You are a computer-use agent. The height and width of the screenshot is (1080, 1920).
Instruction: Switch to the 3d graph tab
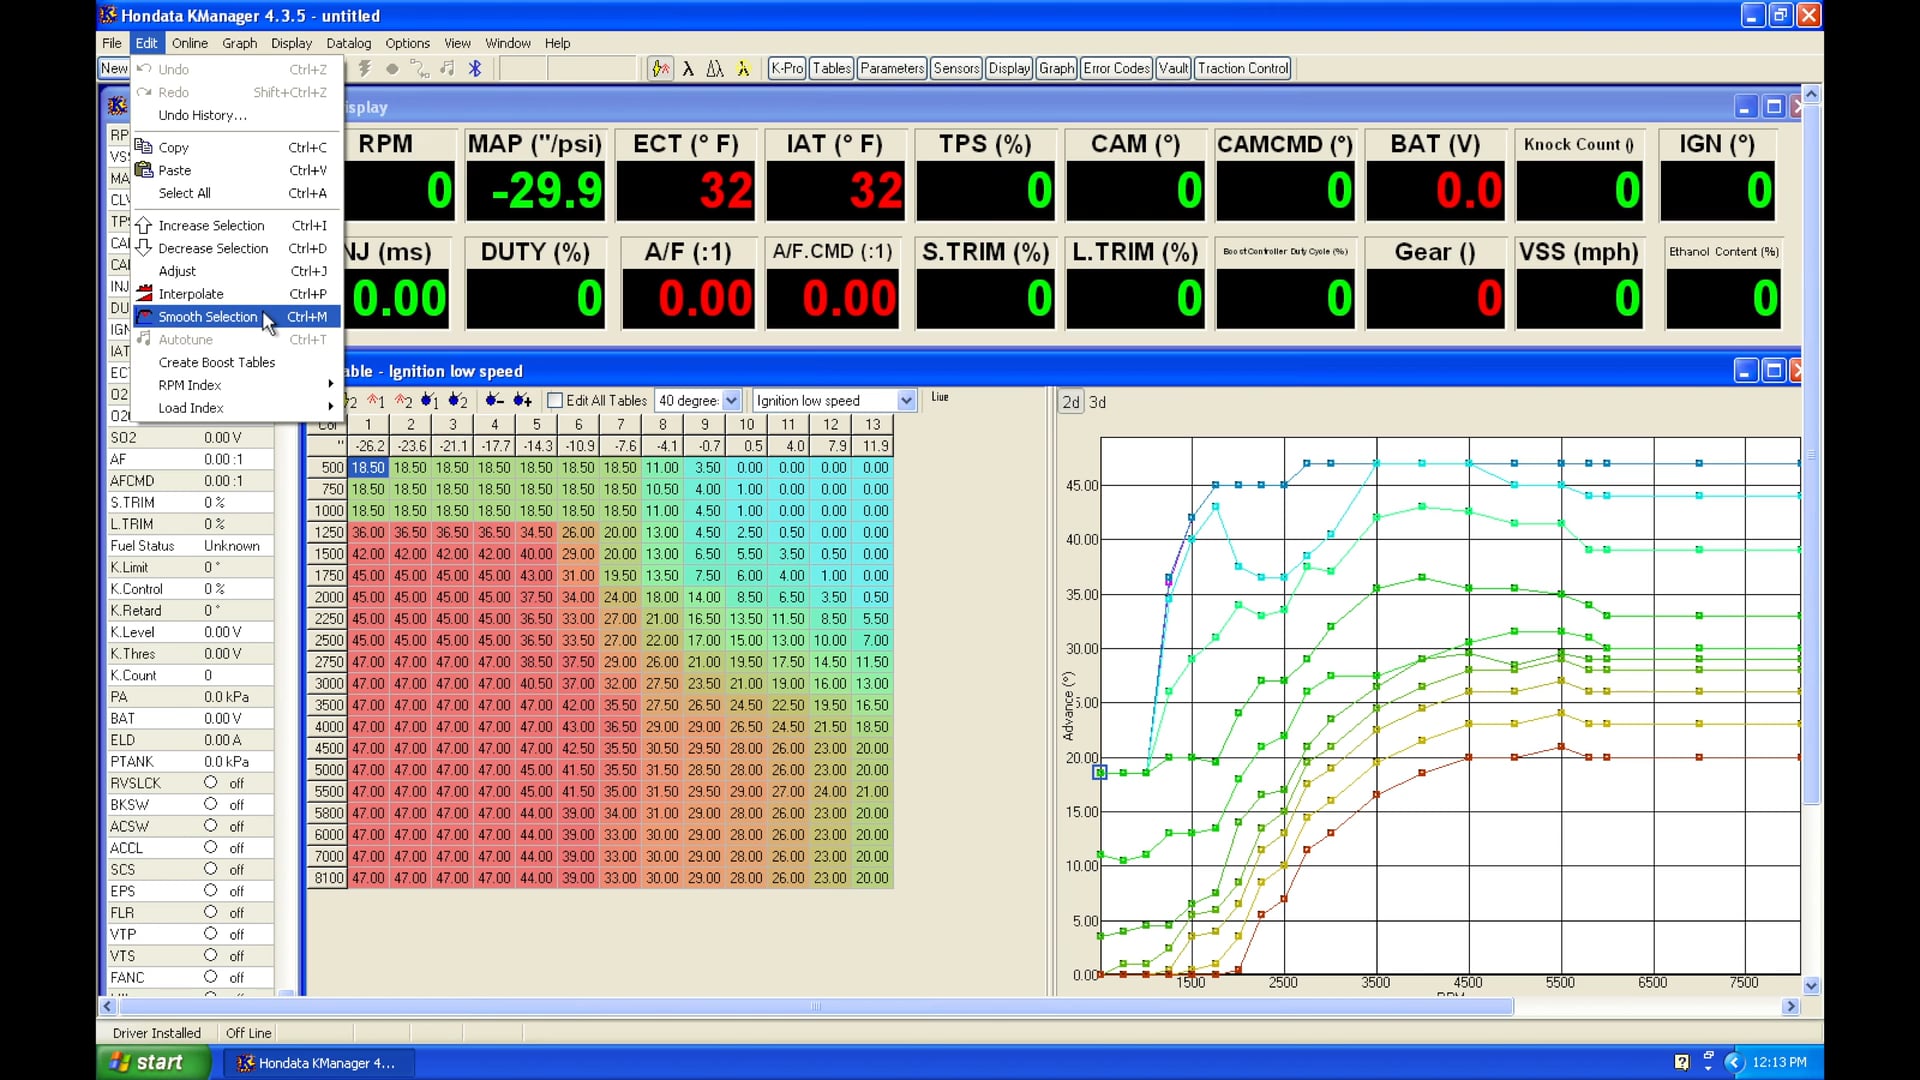pos(1097,401)
